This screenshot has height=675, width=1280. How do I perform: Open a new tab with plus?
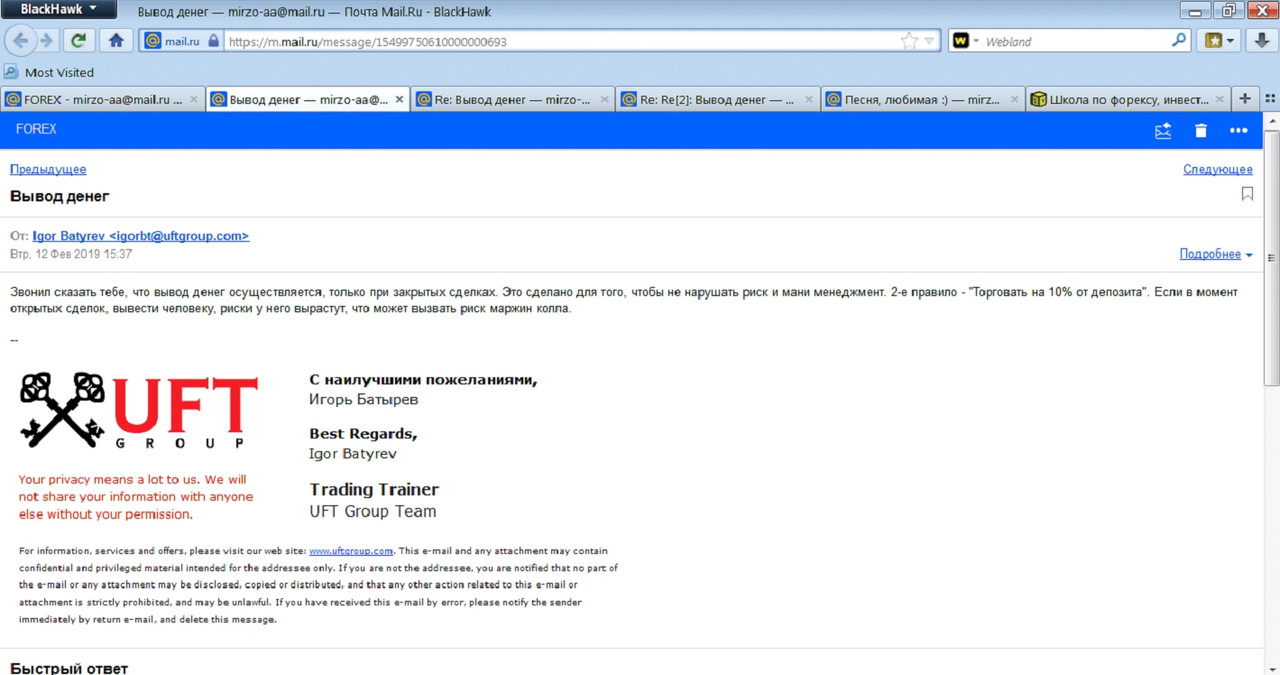(1245, 98)
